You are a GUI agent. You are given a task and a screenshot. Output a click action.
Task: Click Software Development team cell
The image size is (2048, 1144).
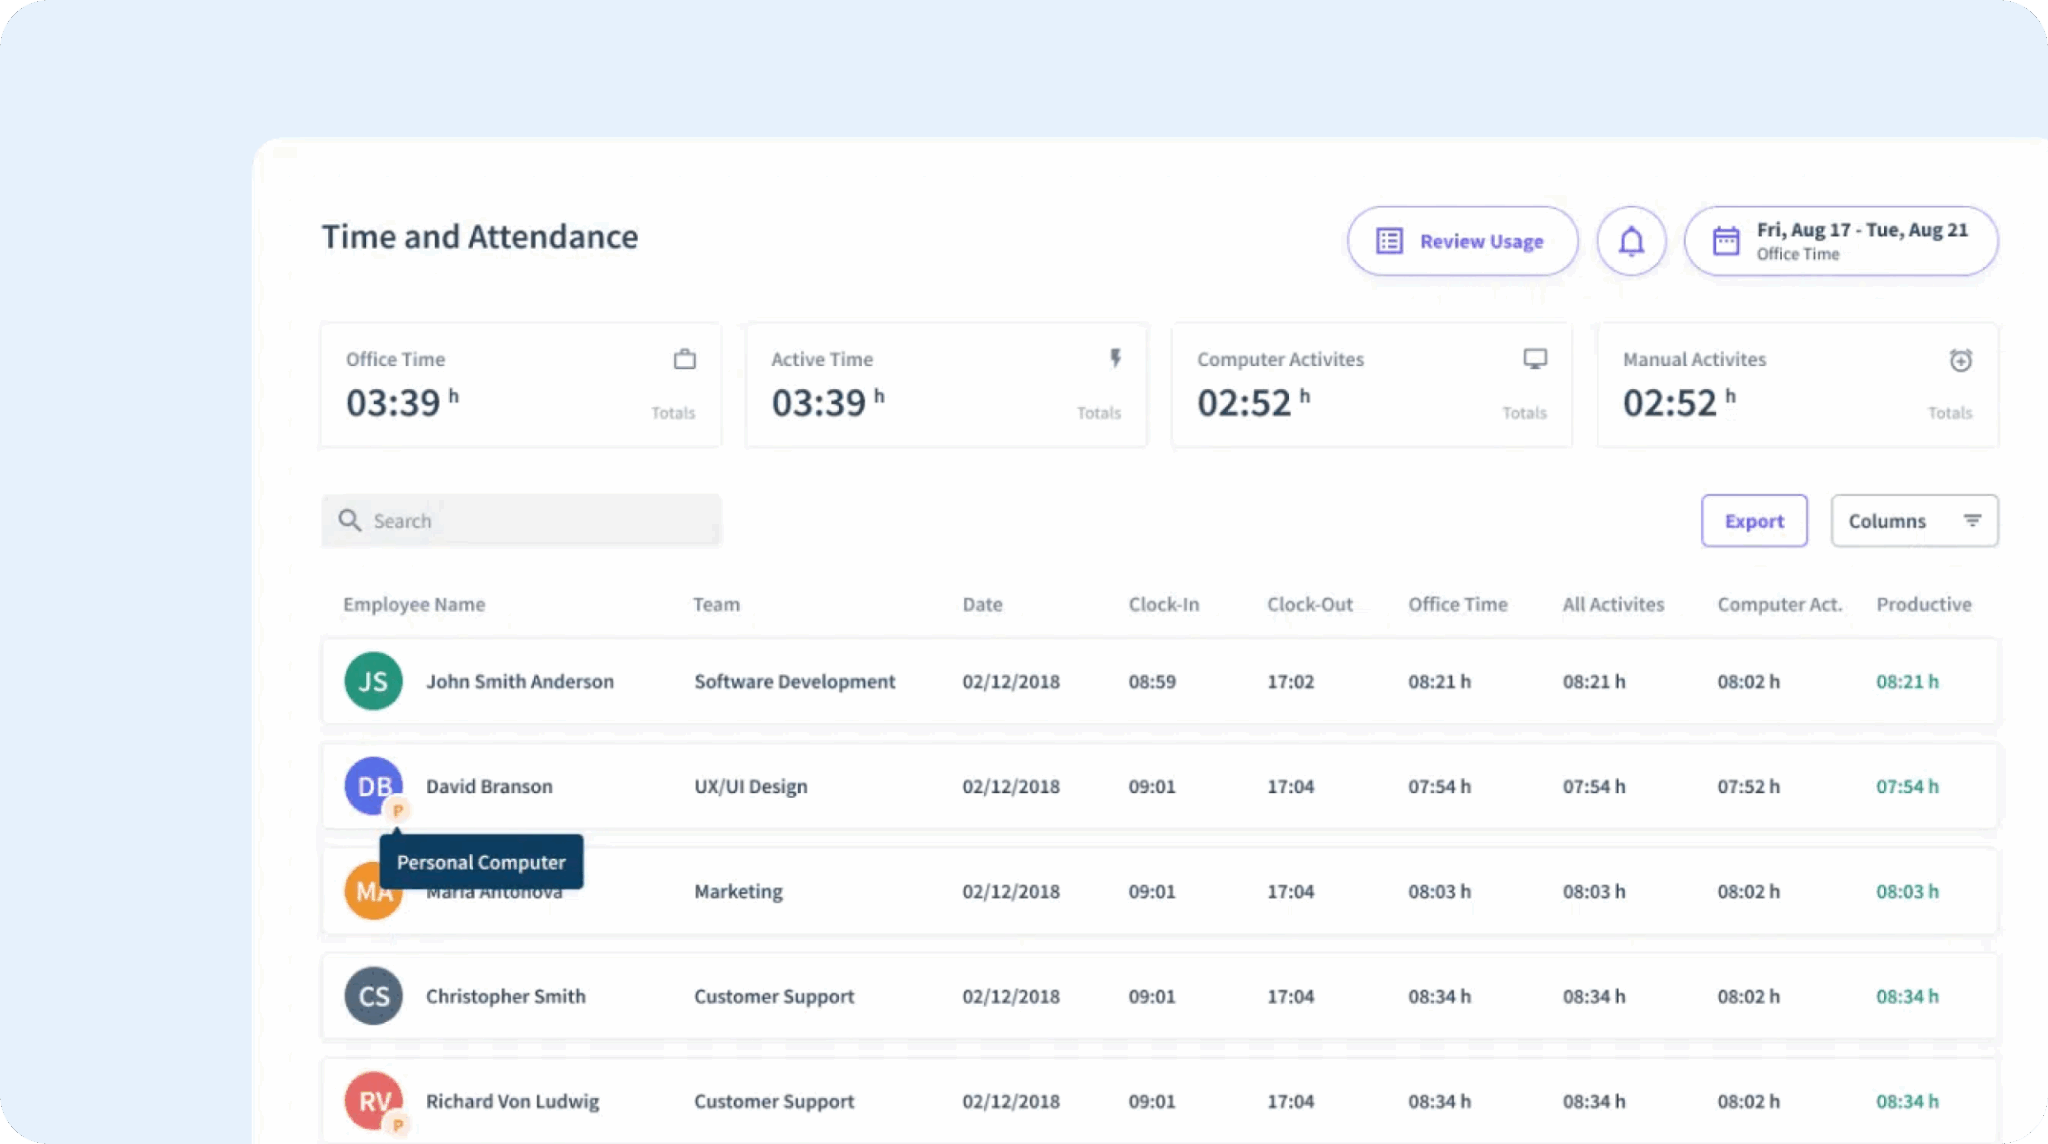(x=795, y=681)
